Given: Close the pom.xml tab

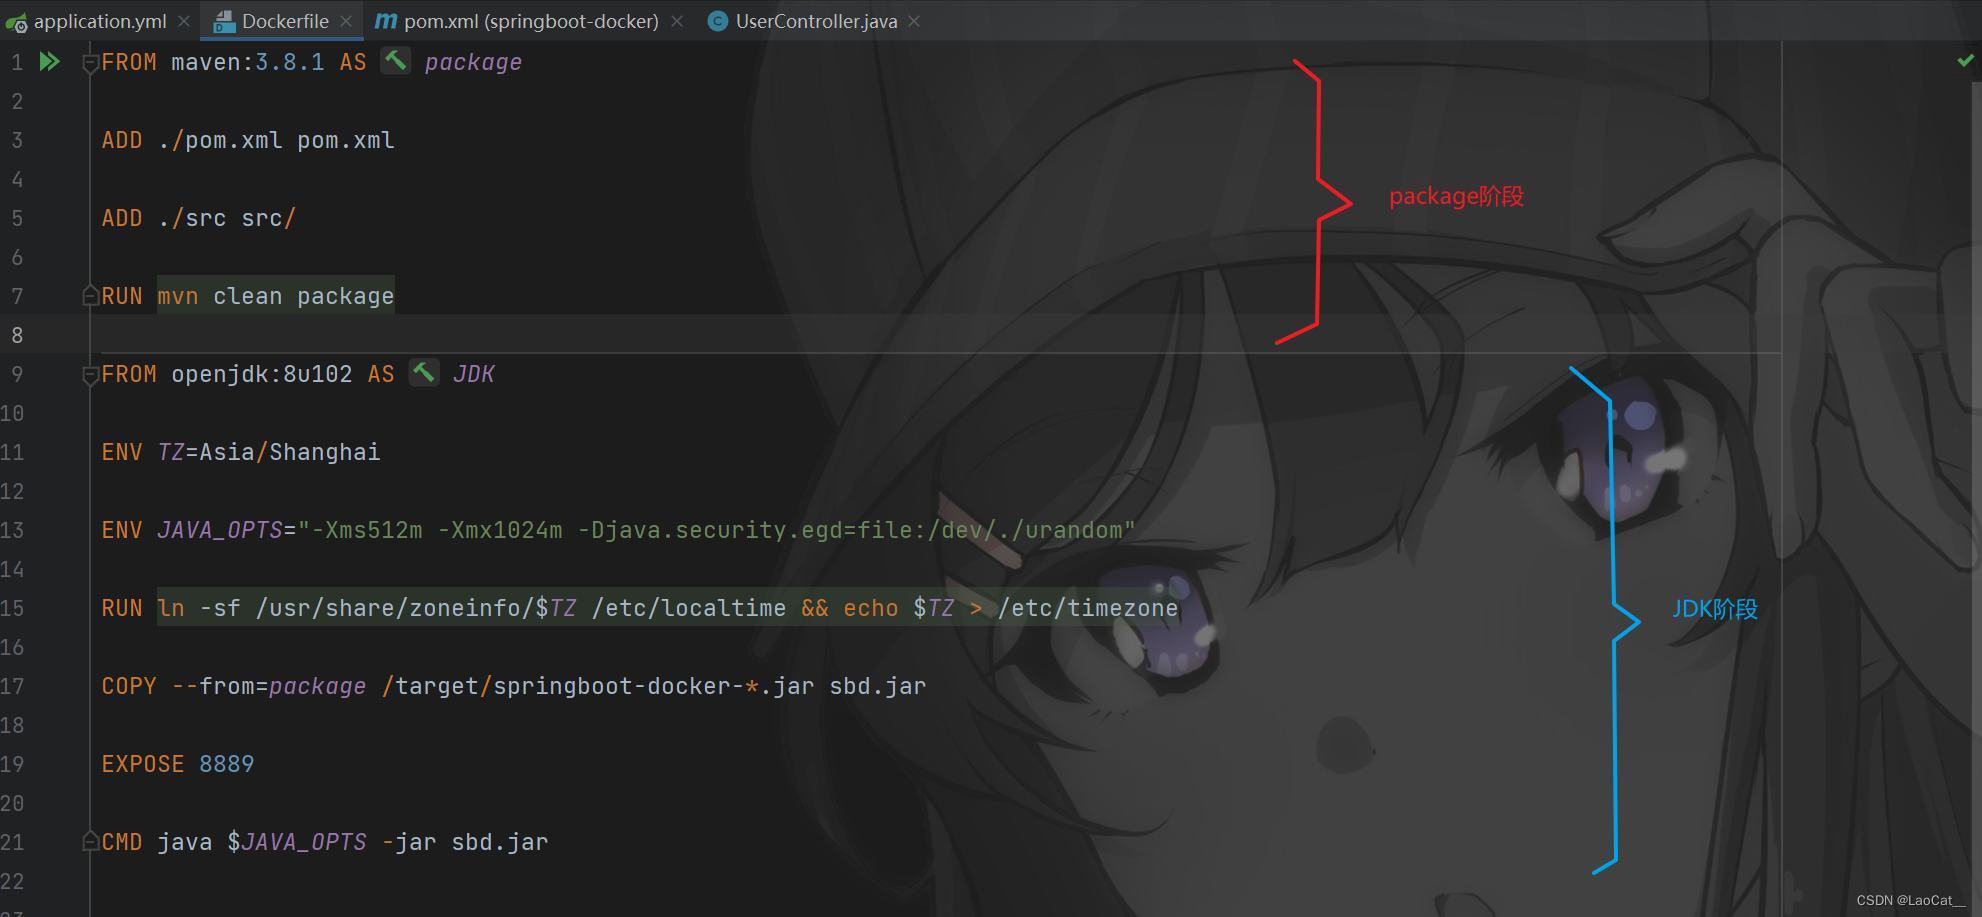Looking at the screenshot, I should (x=677, y=21).
